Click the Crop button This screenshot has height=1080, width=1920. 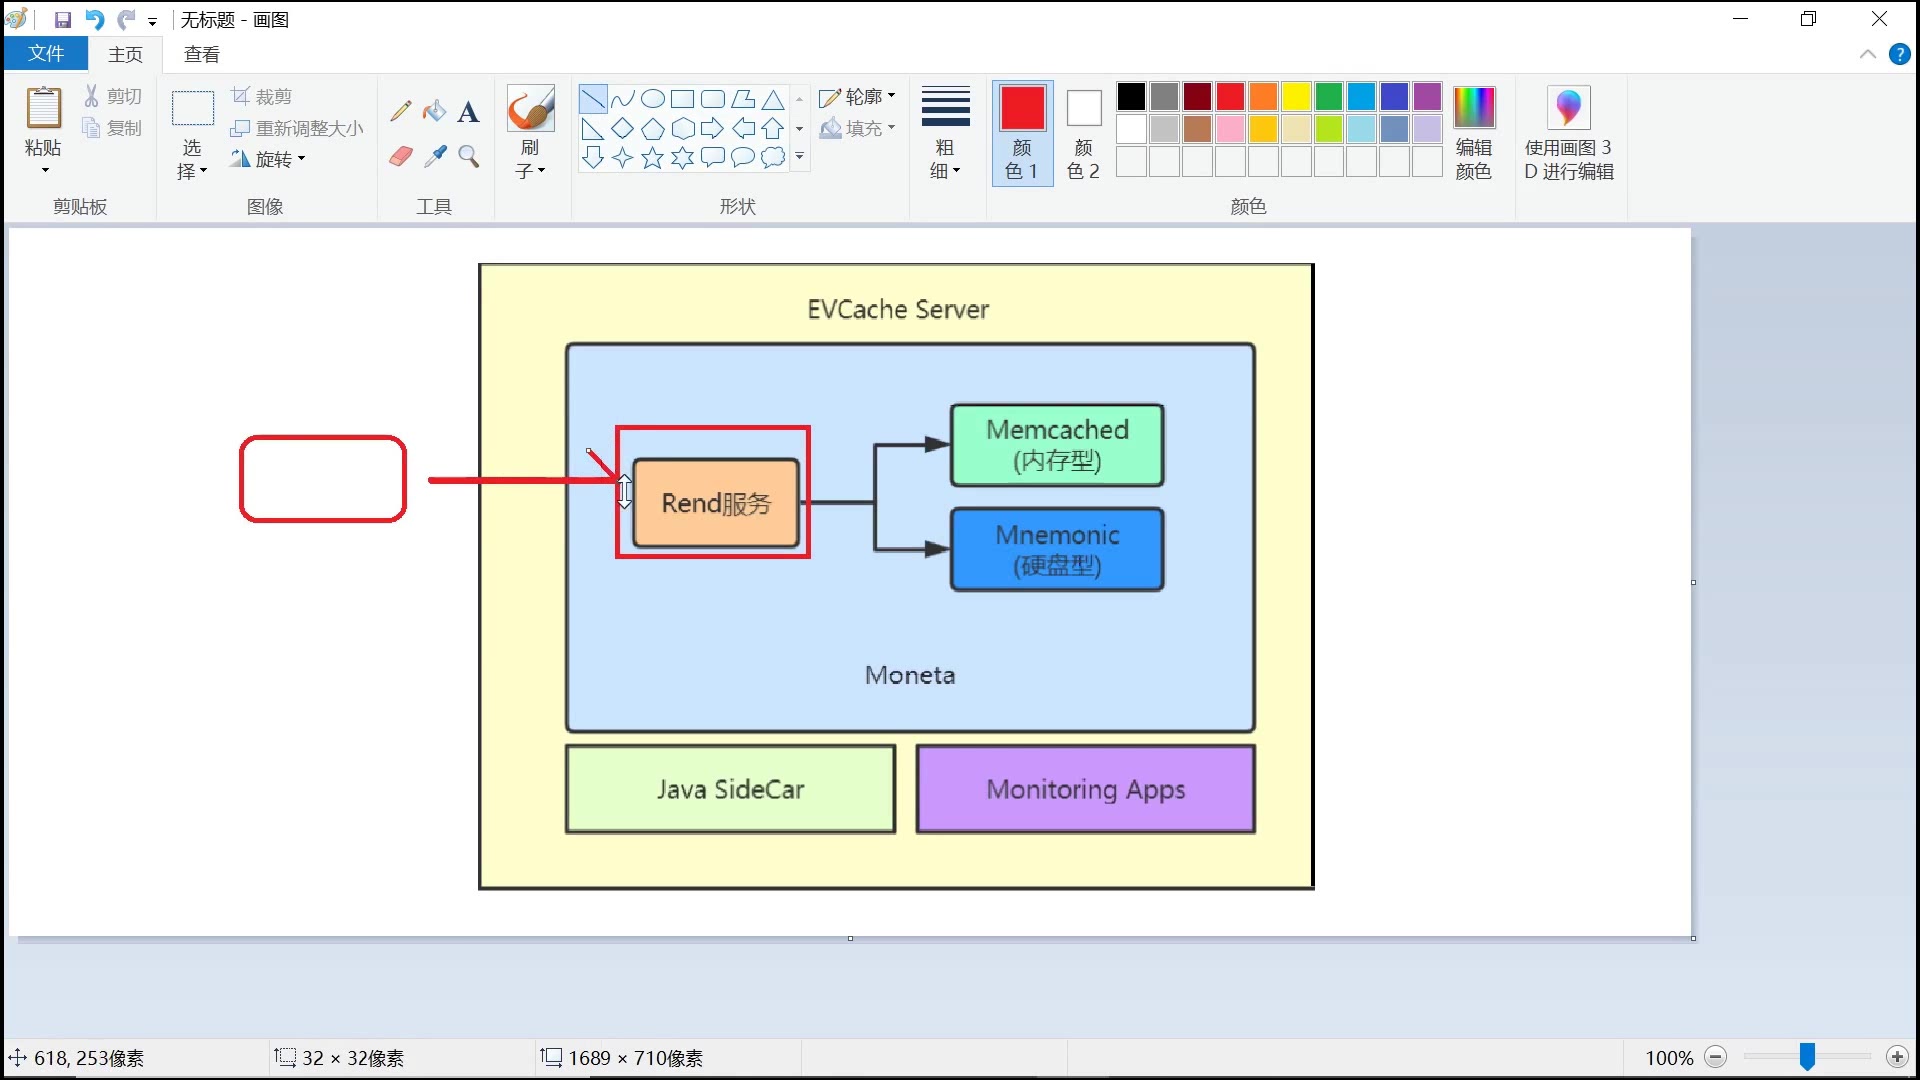[x=261, y=96]
